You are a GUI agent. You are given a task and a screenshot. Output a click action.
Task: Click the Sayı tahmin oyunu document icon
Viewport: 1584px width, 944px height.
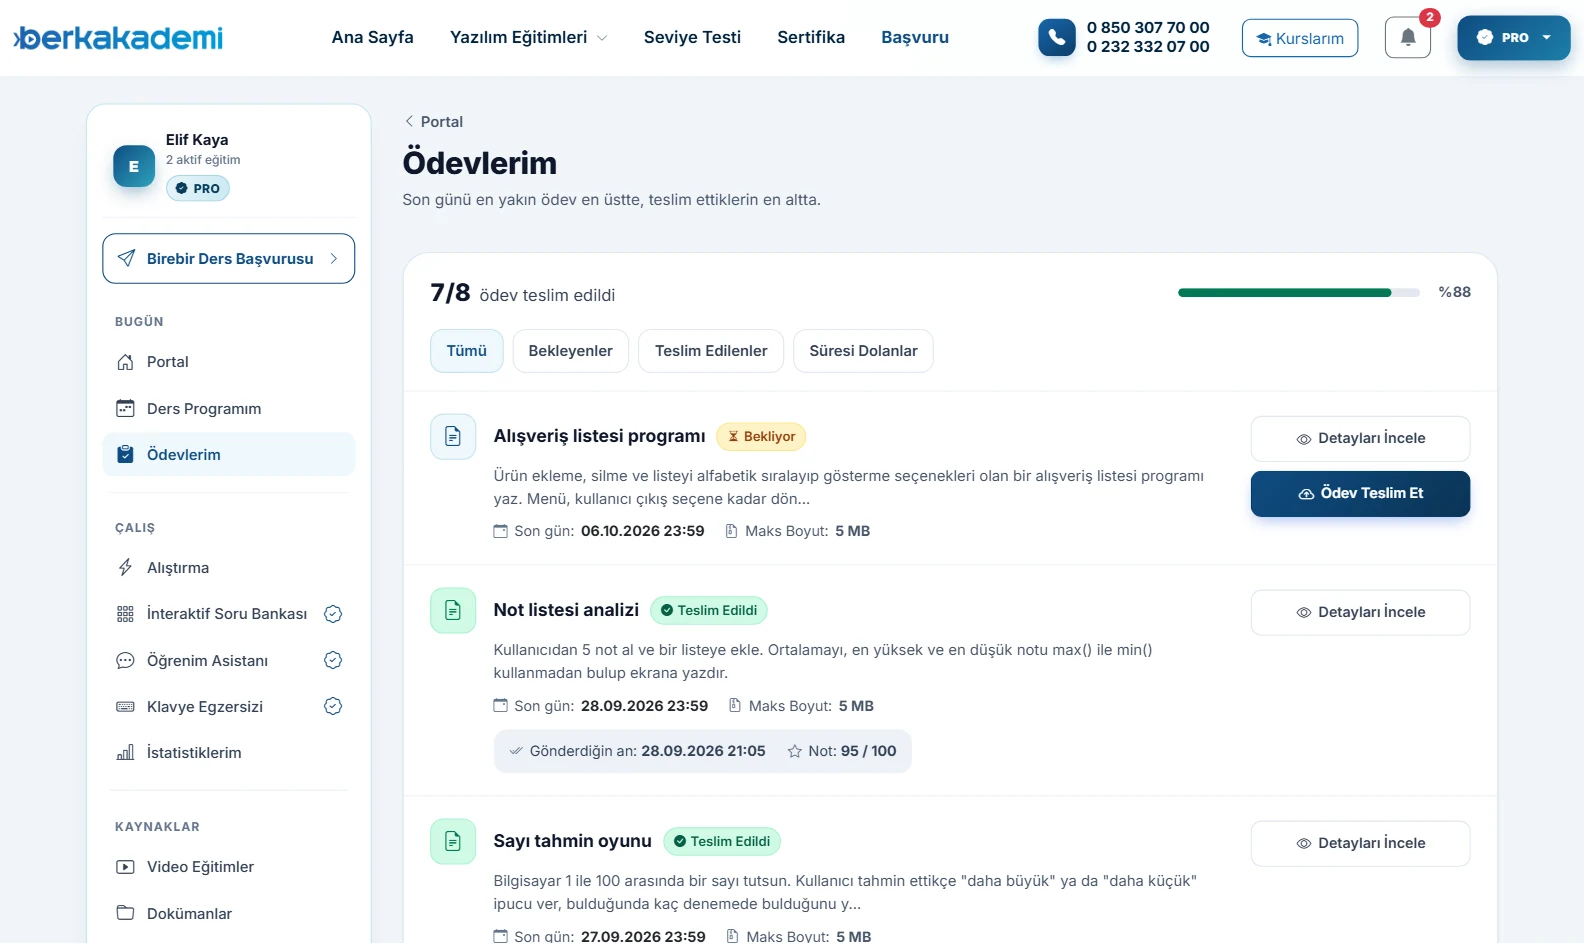[x=453, y=842]
